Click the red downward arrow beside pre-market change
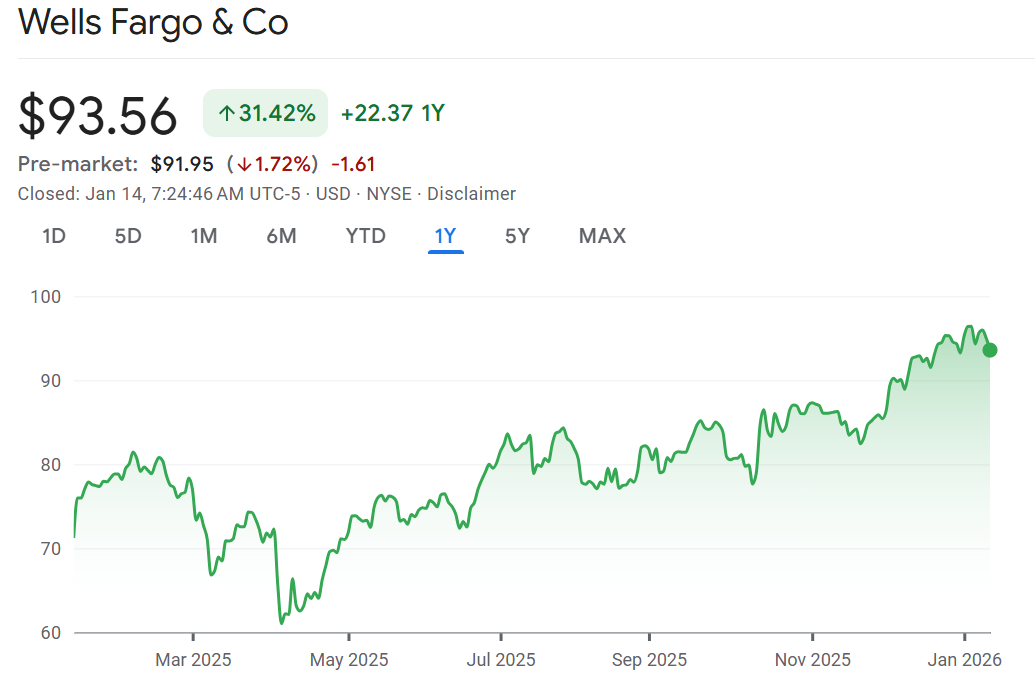The height and width of the screenshot is (685, 1035). click(x=244, y=163)
